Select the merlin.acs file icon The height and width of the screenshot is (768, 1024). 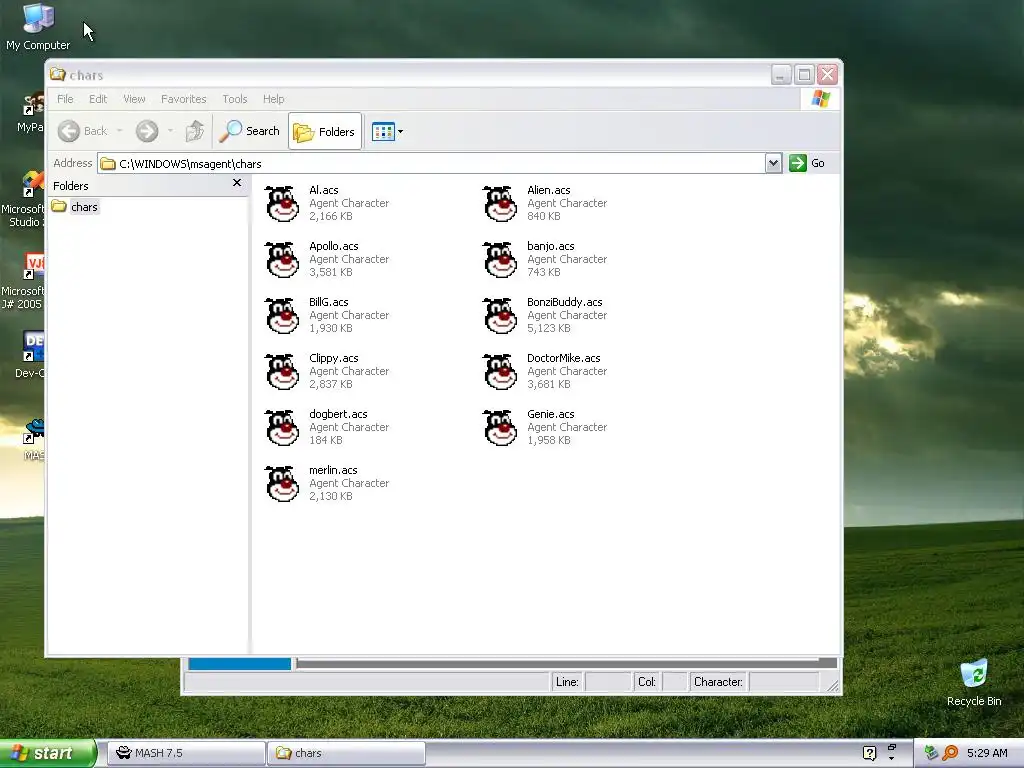282,484
